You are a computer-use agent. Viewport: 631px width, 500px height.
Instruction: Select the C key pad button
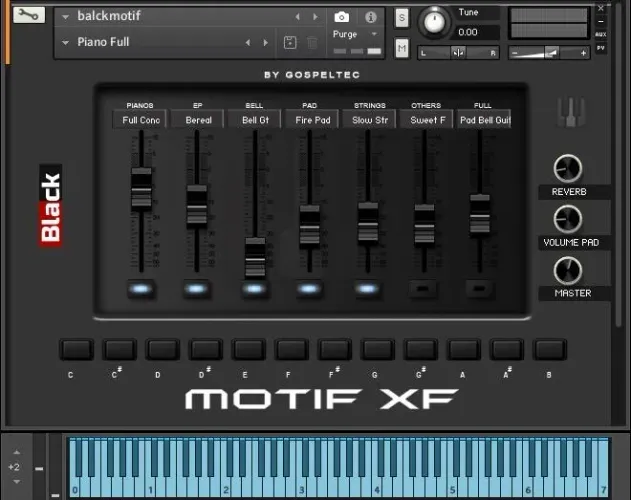point(76,349)
